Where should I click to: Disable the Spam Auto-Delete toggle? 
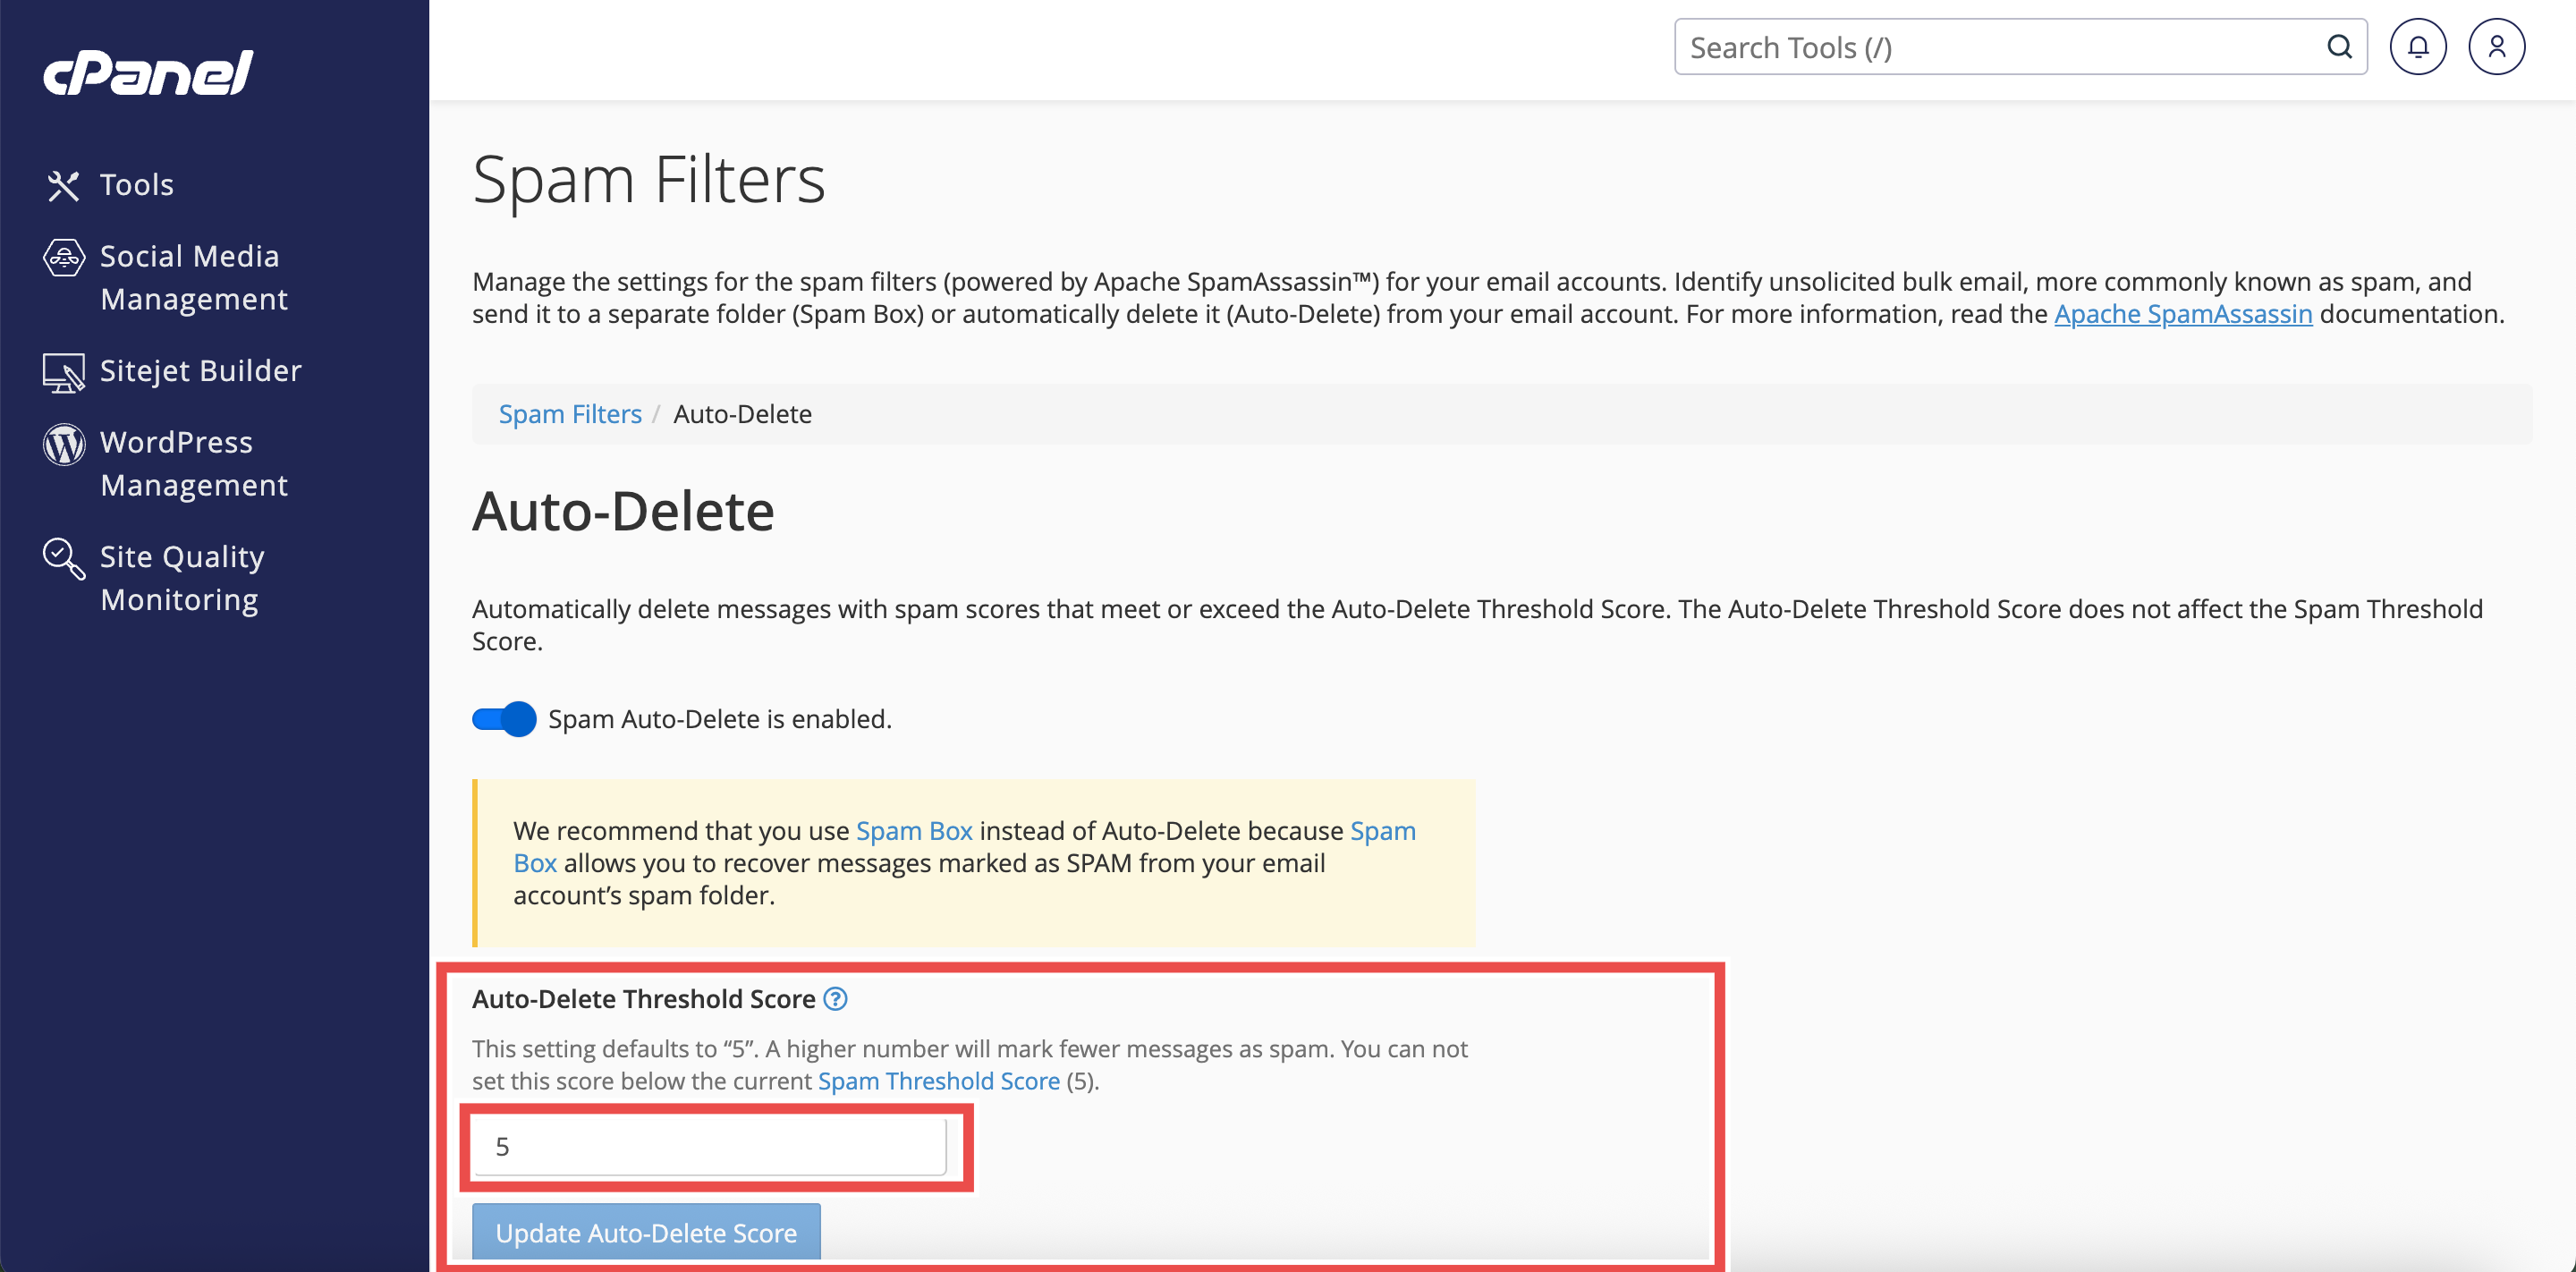pos(504,719)
